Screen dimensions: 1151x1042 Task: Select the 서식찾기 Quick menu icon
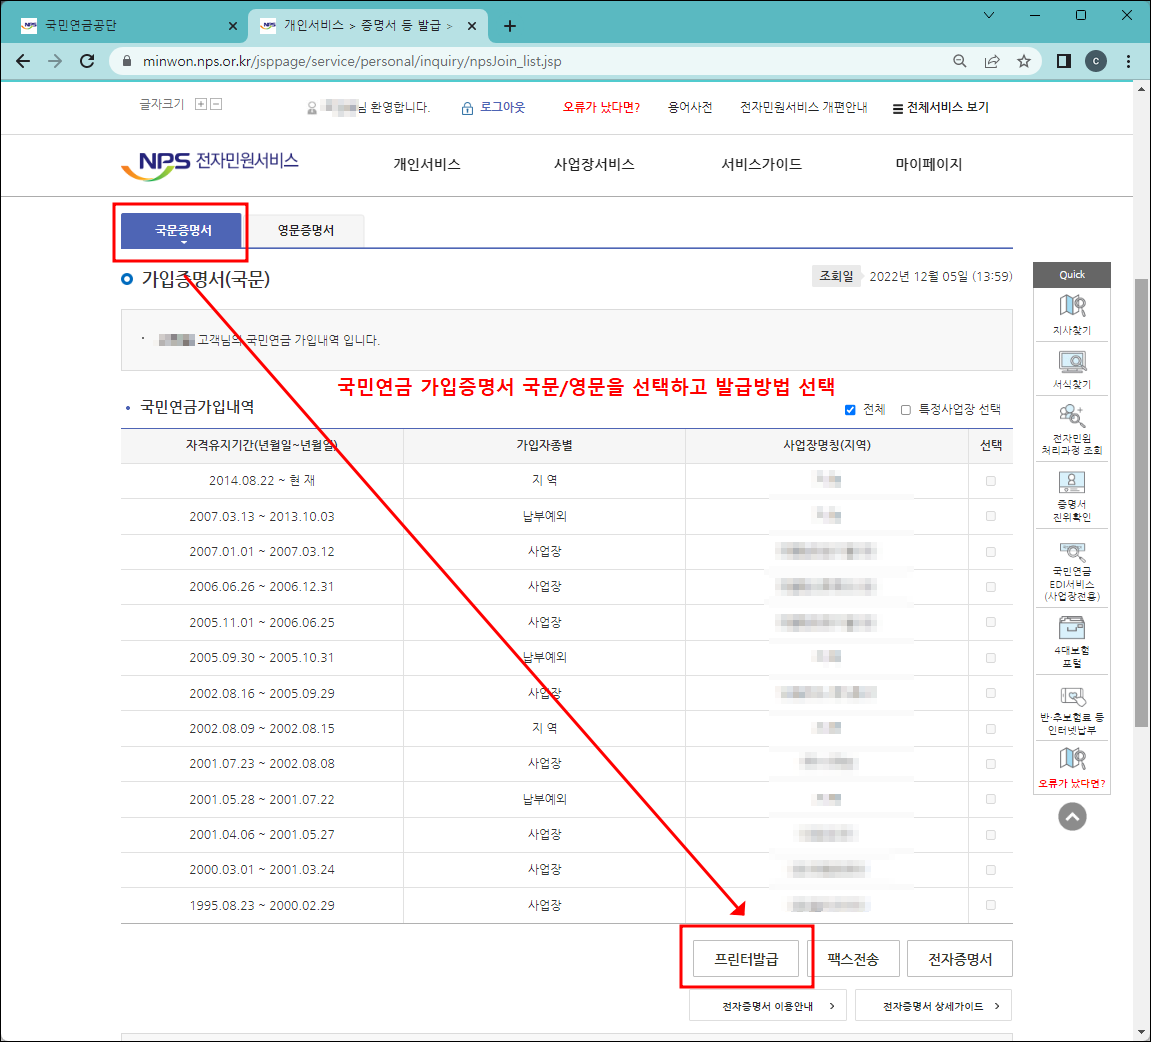pyautogui.click(x=1071, y=371)
